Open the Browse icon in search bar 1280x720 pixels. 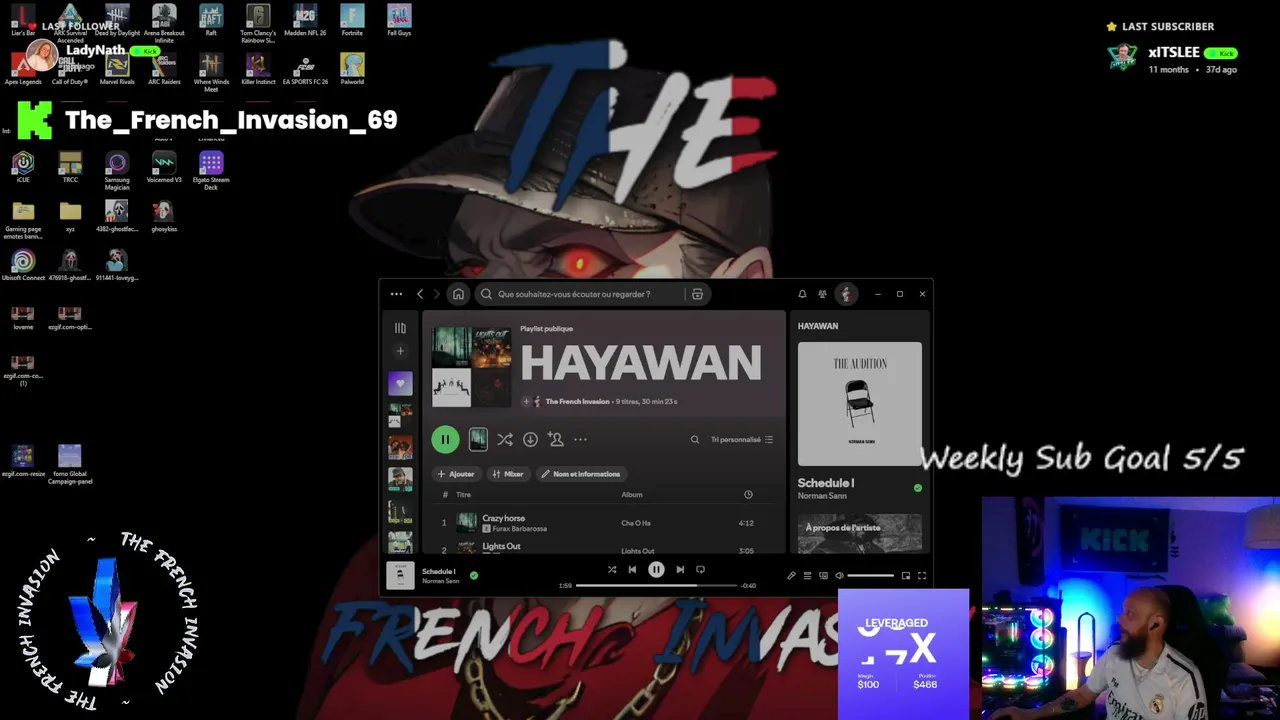click(x=697, y=294)
